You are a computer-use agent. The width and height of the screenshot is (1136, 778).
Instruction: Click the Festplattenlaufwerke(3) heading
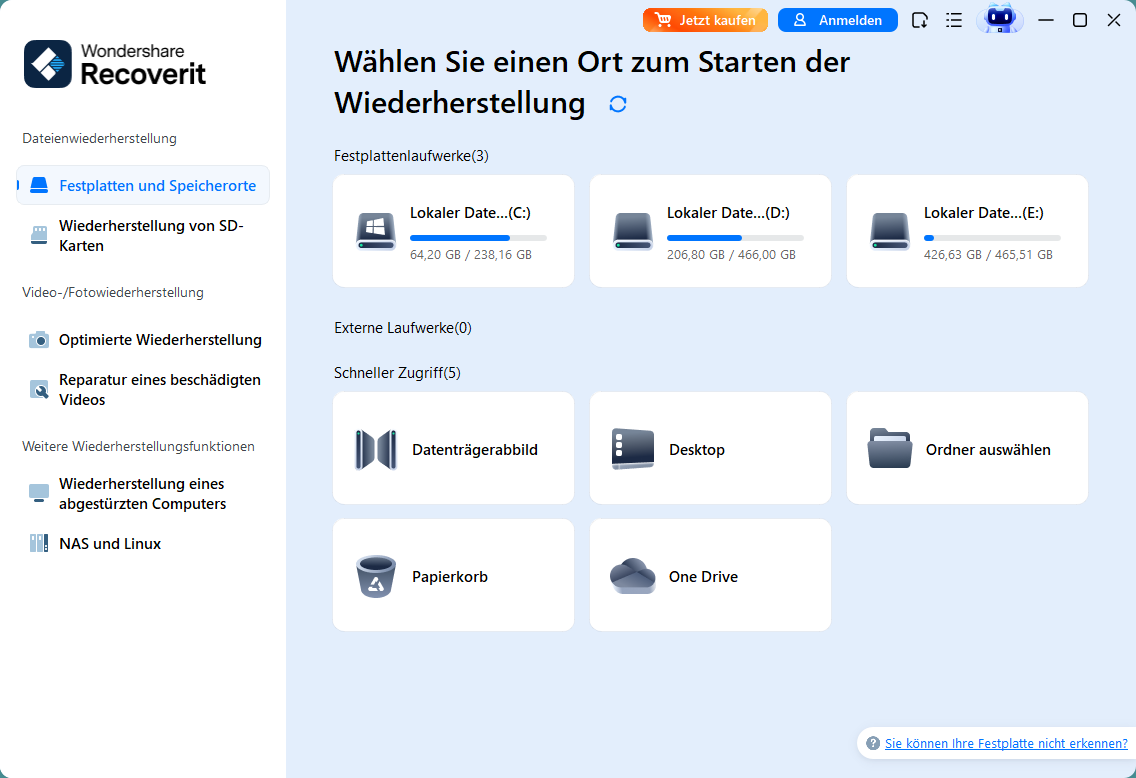click(412, 156)
